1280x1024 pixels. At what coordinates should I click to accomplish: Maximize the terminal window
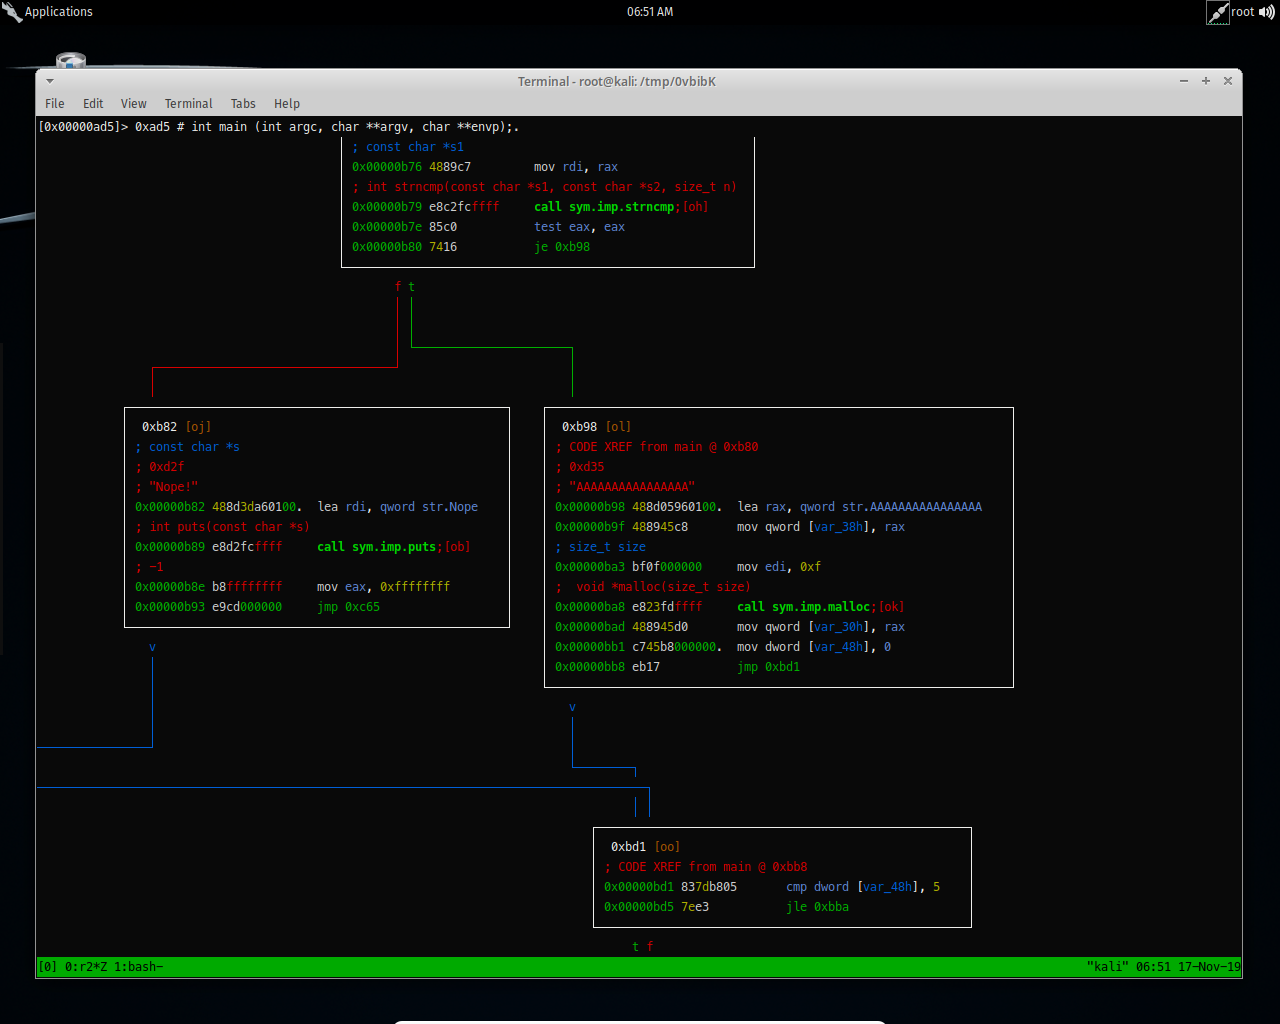[1206, 81]
